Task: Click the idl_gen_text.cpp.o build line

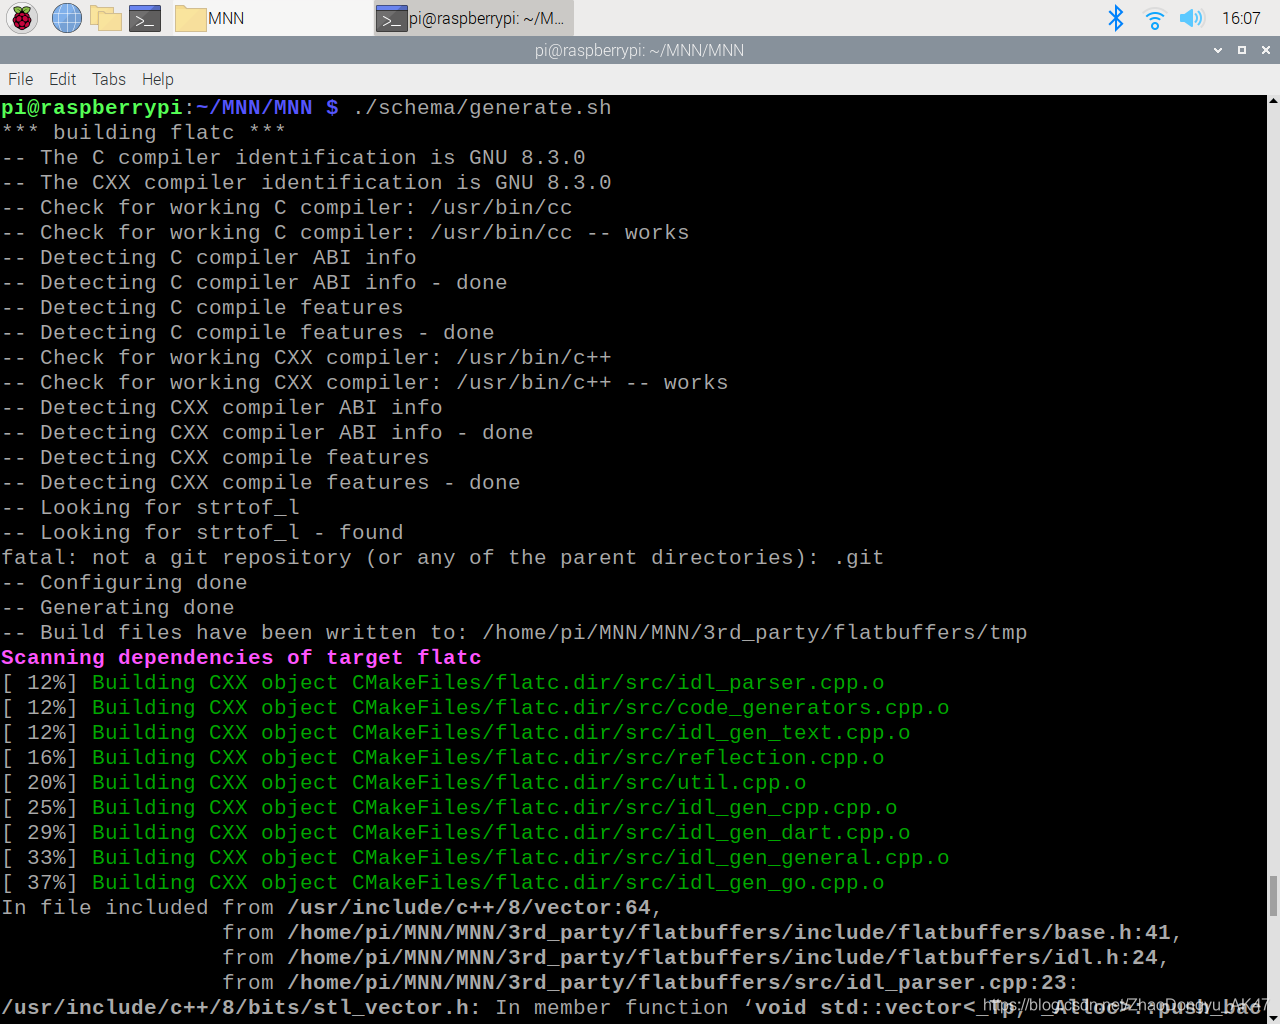Action: (456, 733)
